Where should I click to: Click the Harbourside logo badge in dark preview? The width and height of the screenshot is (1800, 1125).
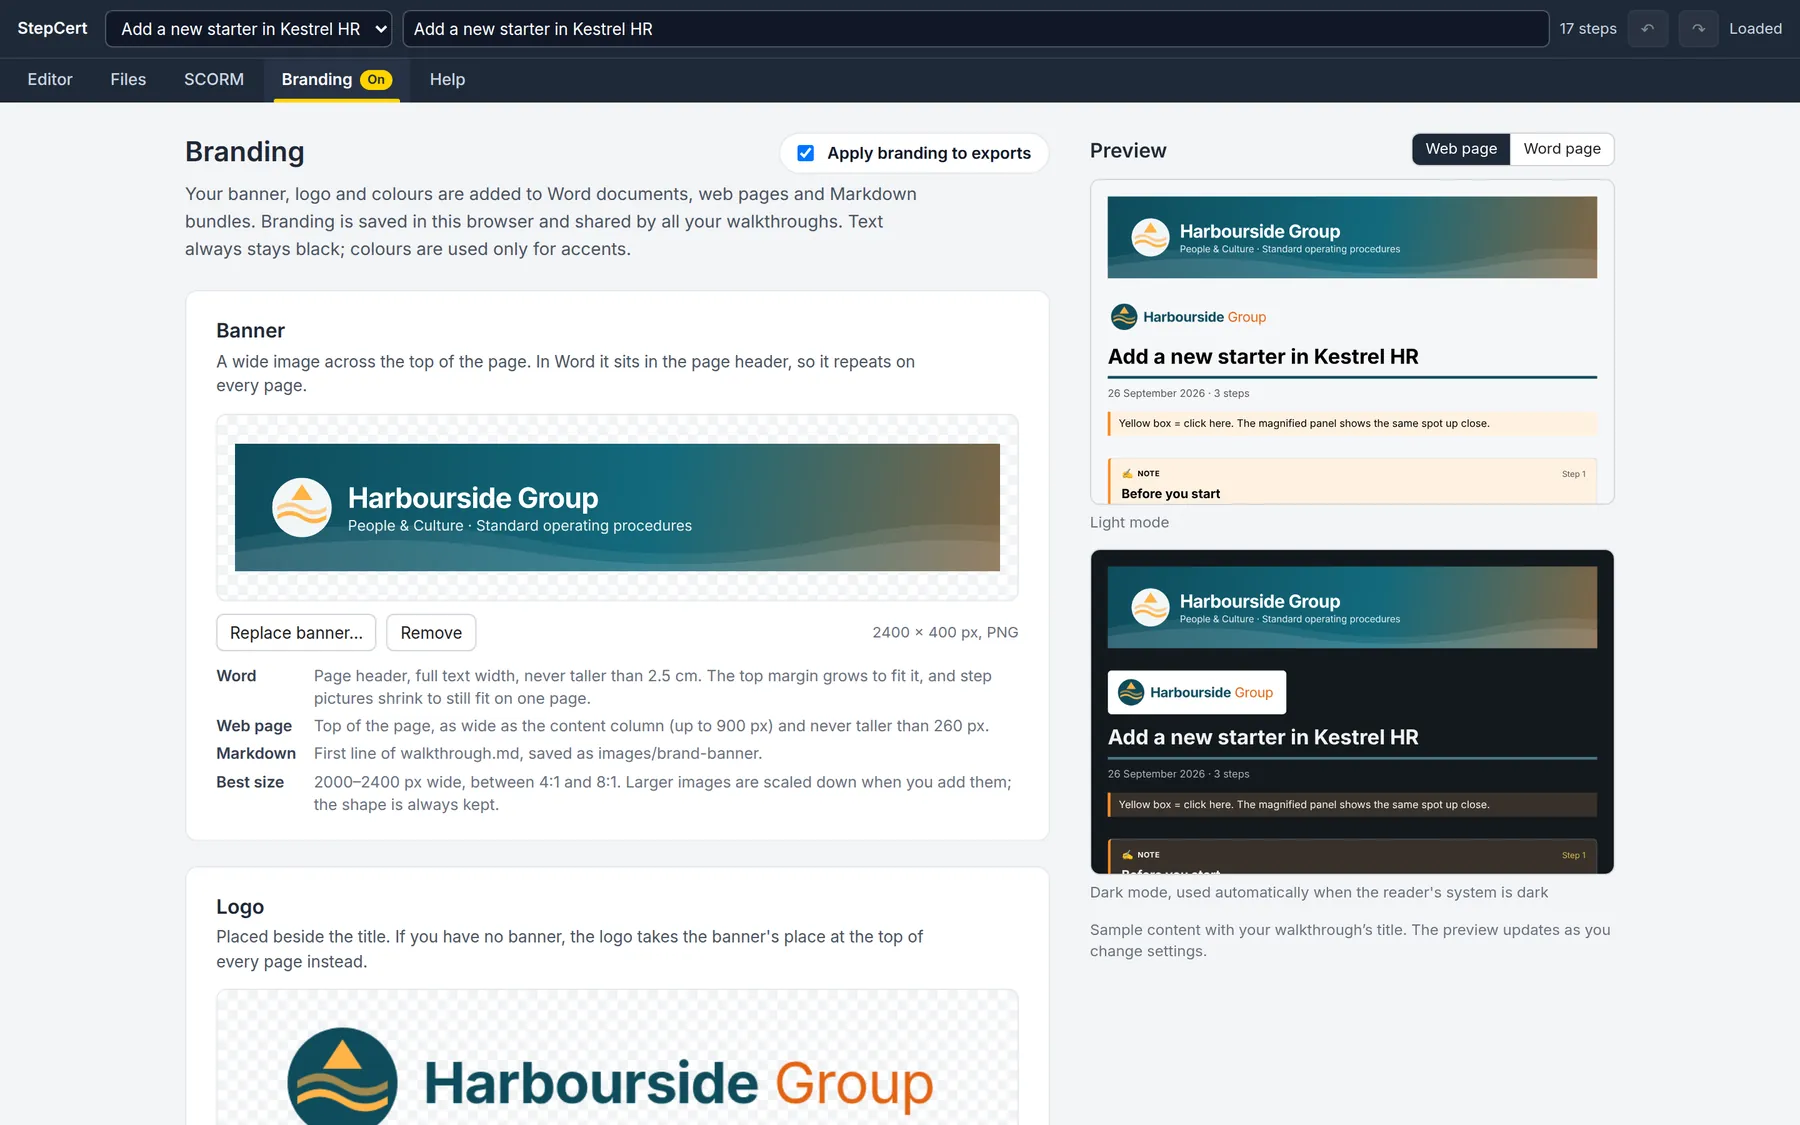click(1197, 692)
